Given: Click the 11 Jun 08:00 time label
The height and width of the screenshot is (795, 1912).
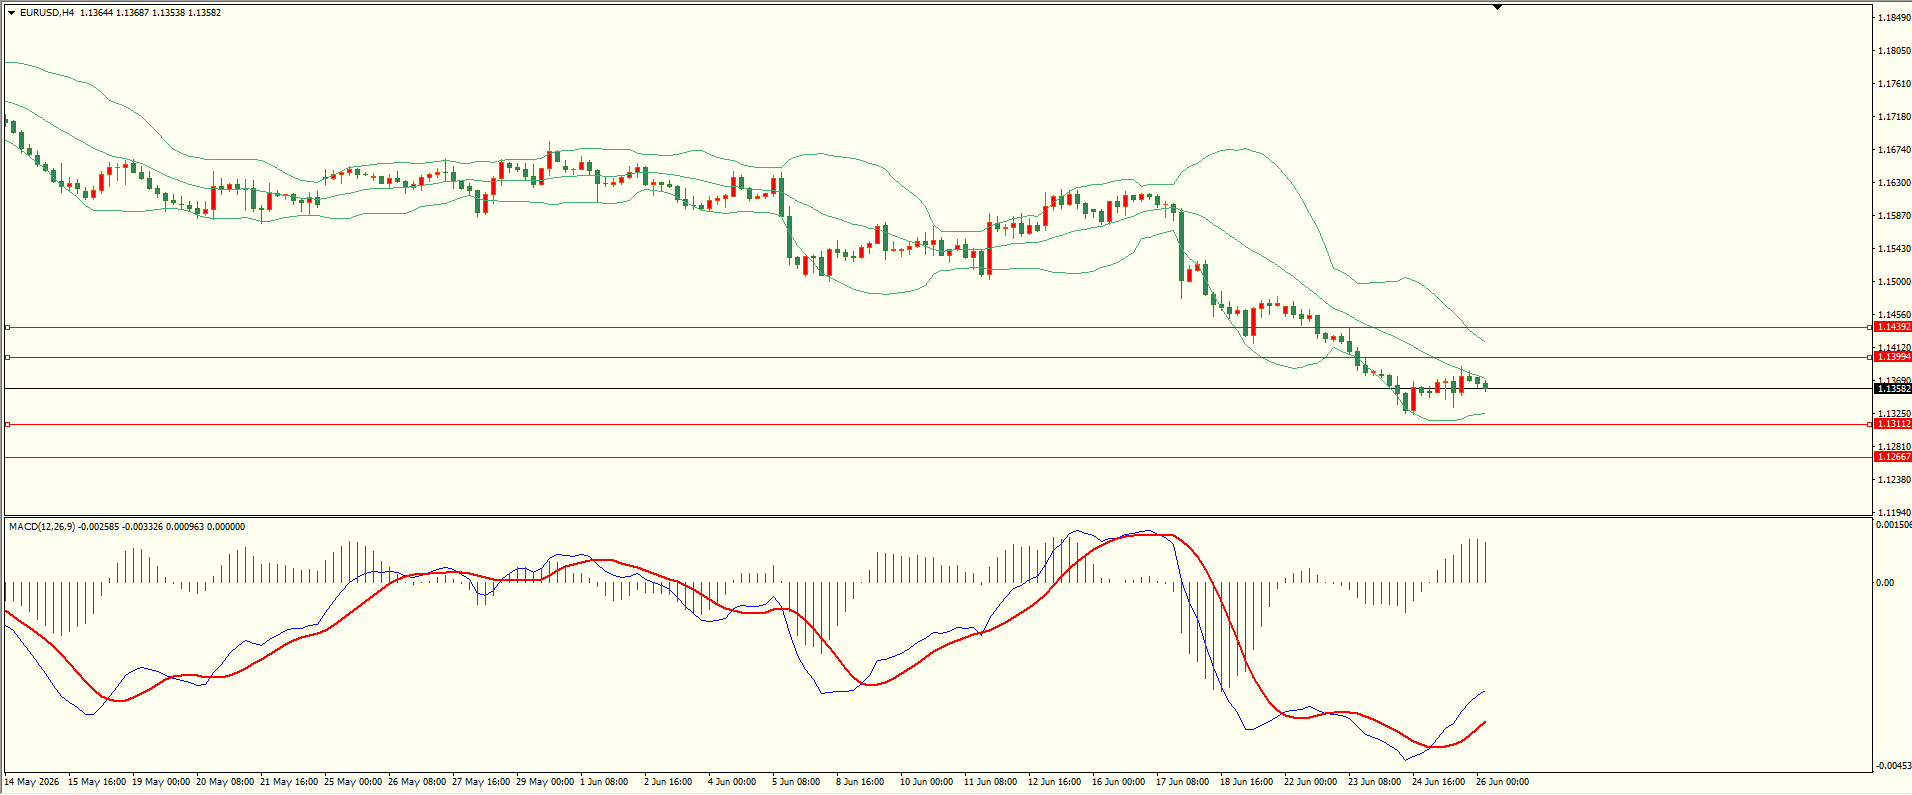Looking at the screenshot, I should (990, 782).
